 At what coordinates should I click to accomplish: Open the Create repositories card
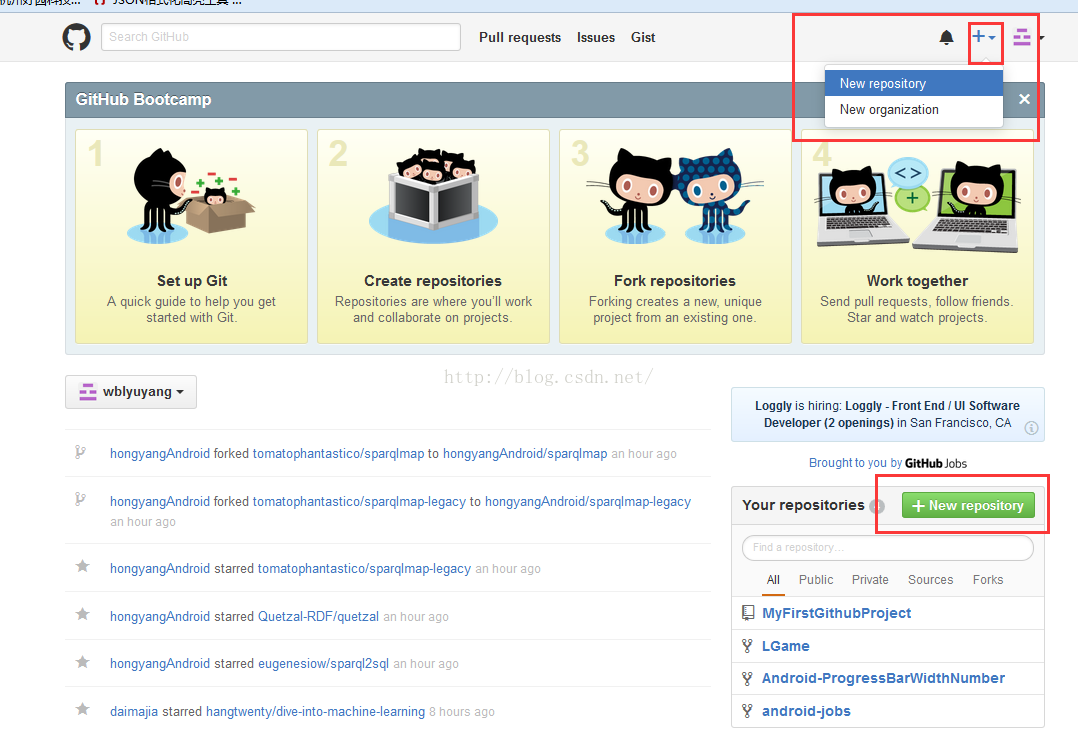click(433, 236)
